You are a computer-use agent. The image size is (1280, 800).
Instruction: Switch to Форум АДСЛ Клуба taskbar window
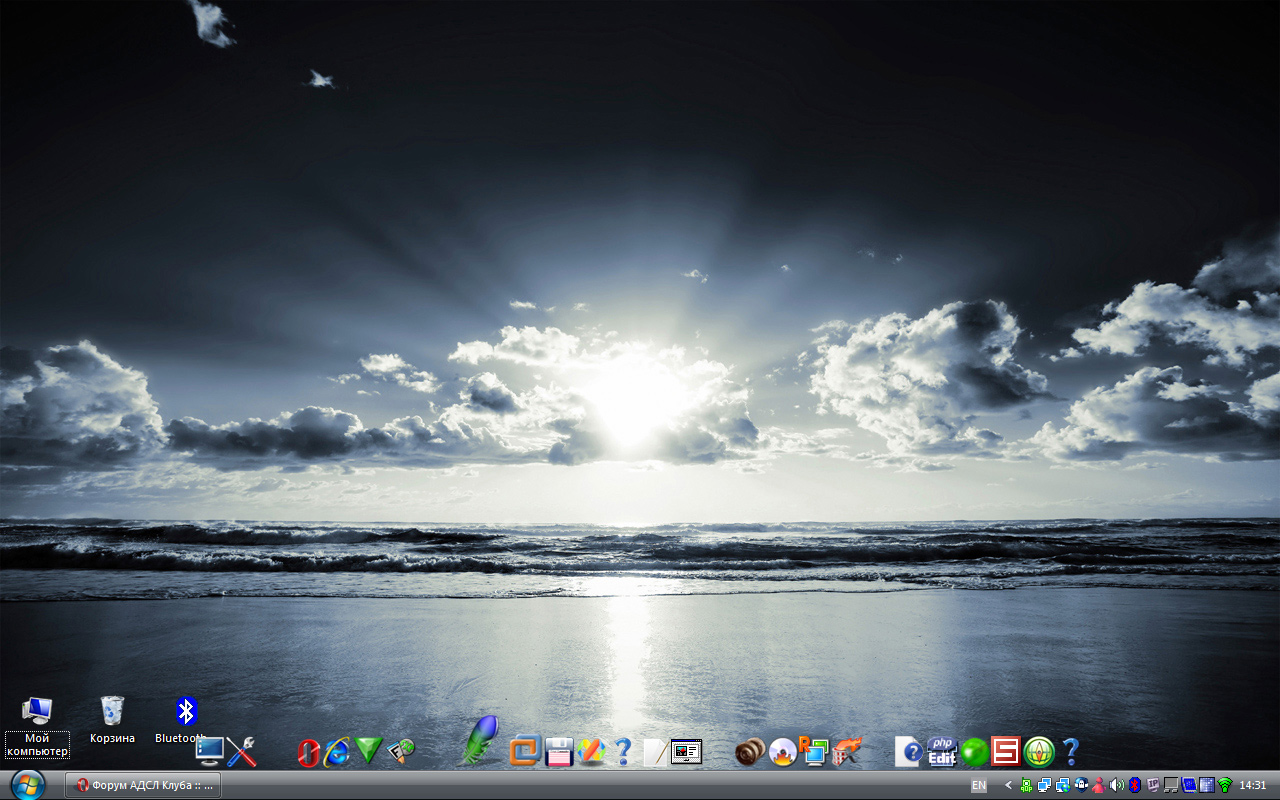[x=143, y=785]
